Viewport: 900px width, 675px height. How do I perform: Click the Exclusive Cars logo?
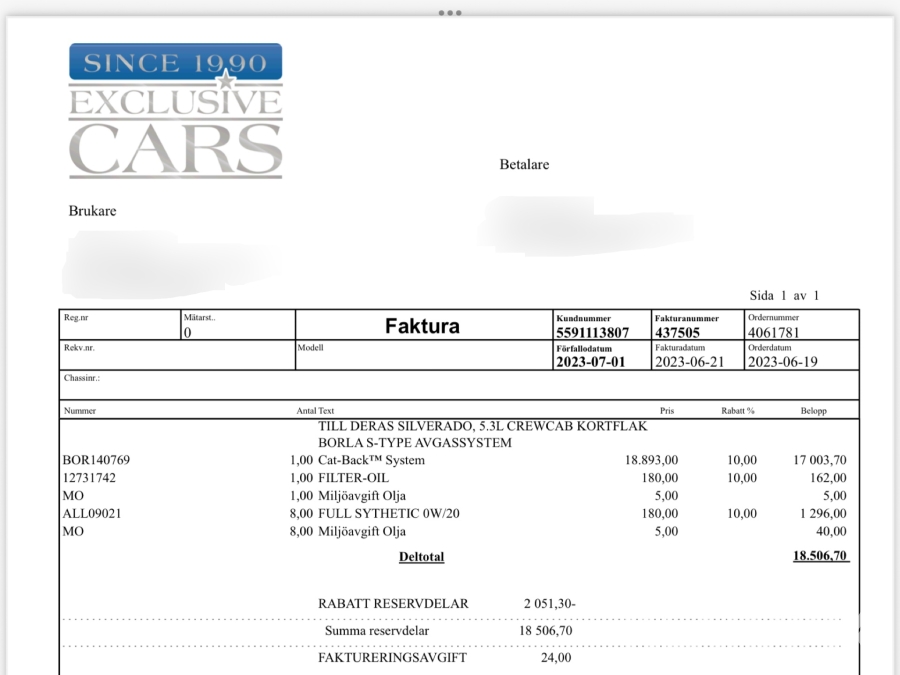tap(175, 110)
